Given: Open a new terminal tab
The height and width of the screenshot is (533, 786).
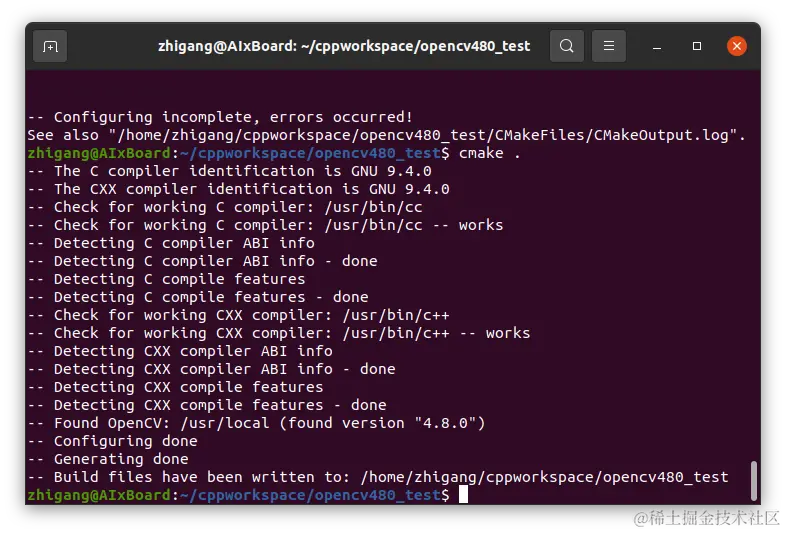Looking at the screenshot, I should coord(50,47).
